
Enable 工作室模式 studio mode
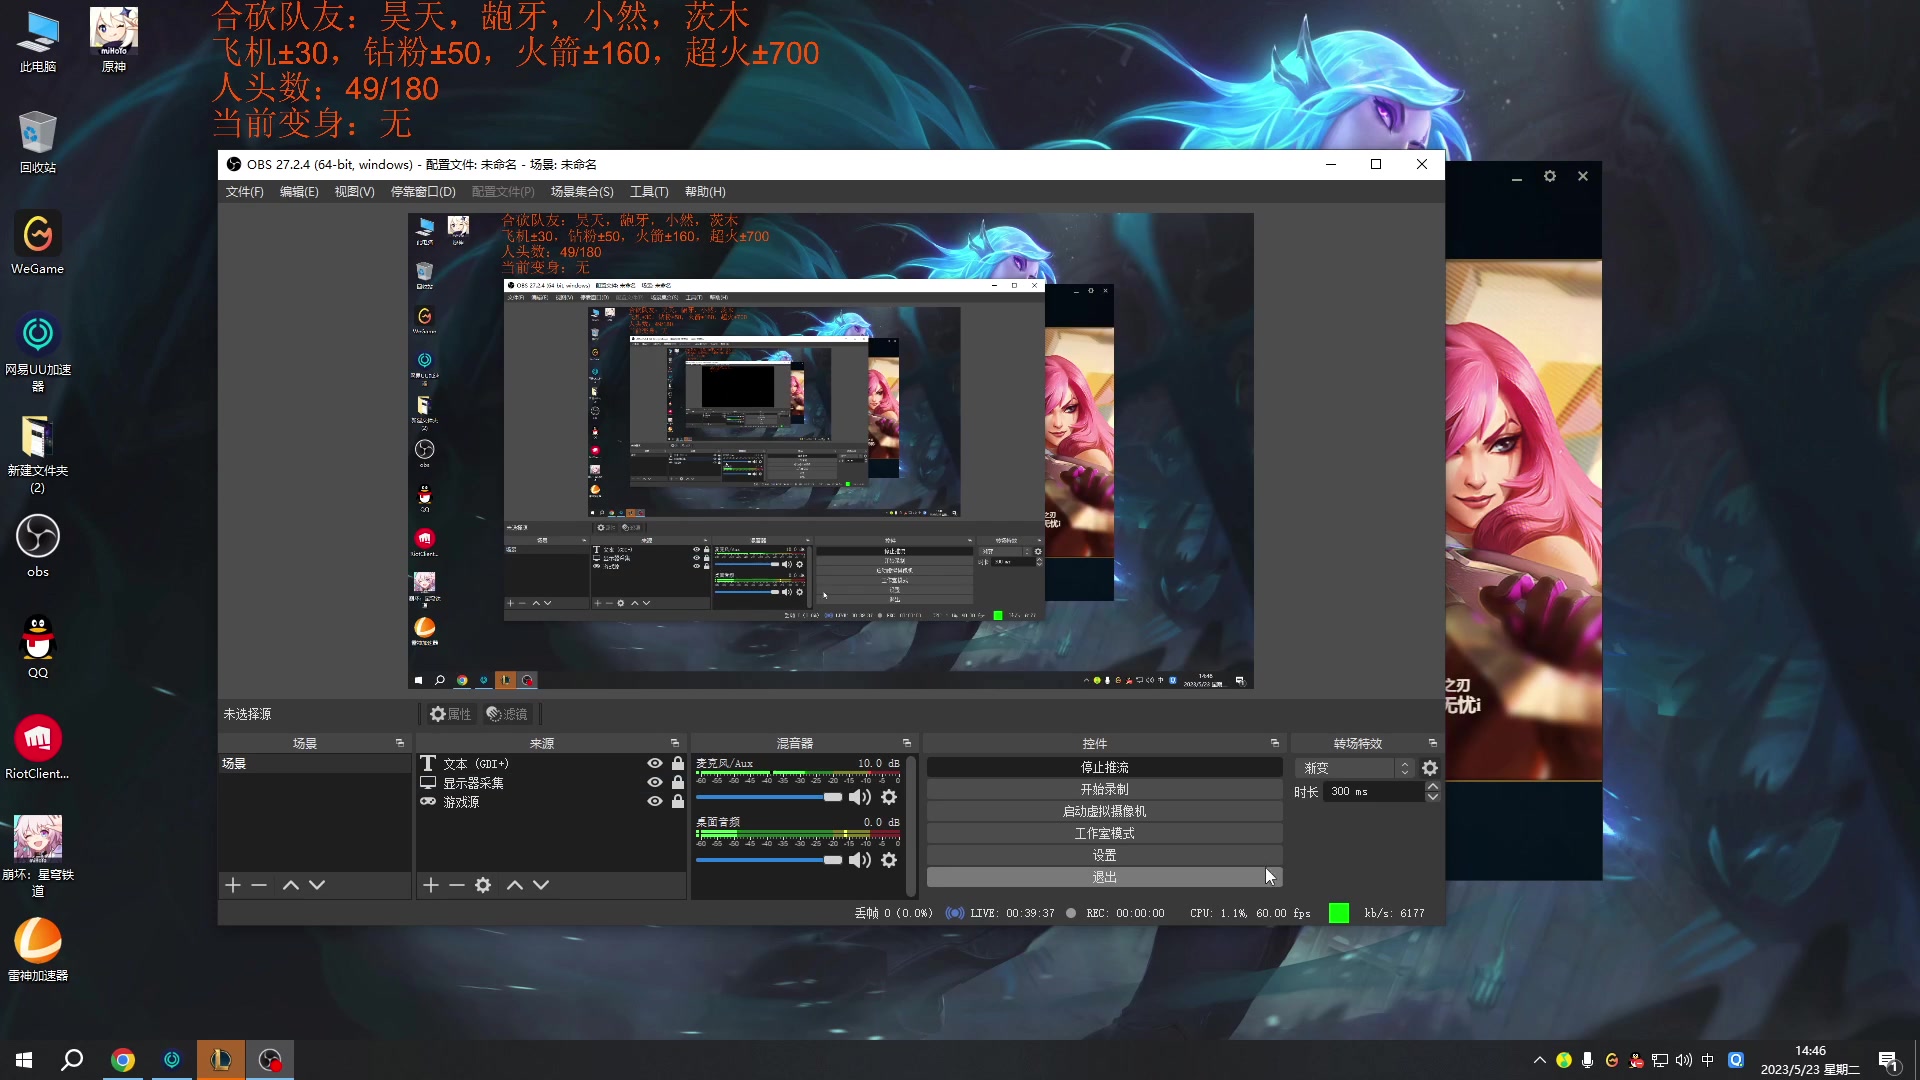click(1104, 834)
